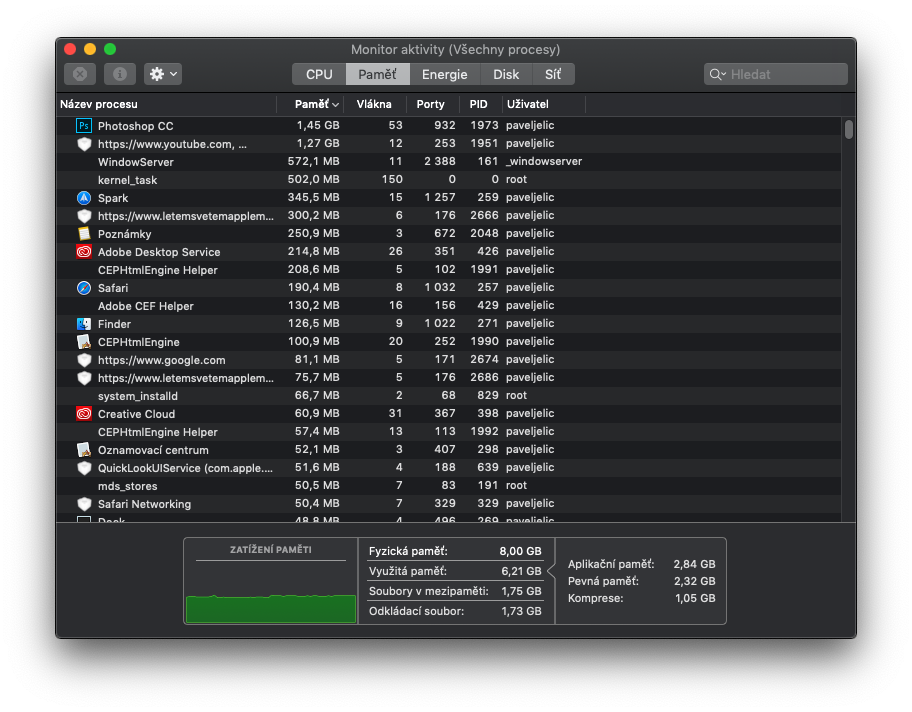Switch to the CPU tab
This screenshot has height=712, width=912.
319,74
